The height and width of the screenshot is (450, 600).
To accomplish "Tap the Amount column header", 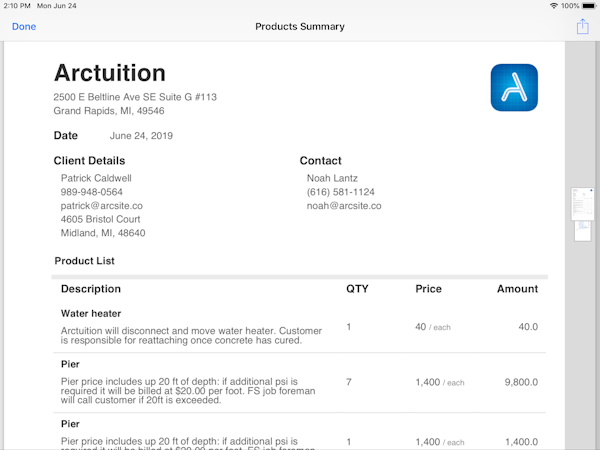I will pos(517,289).
